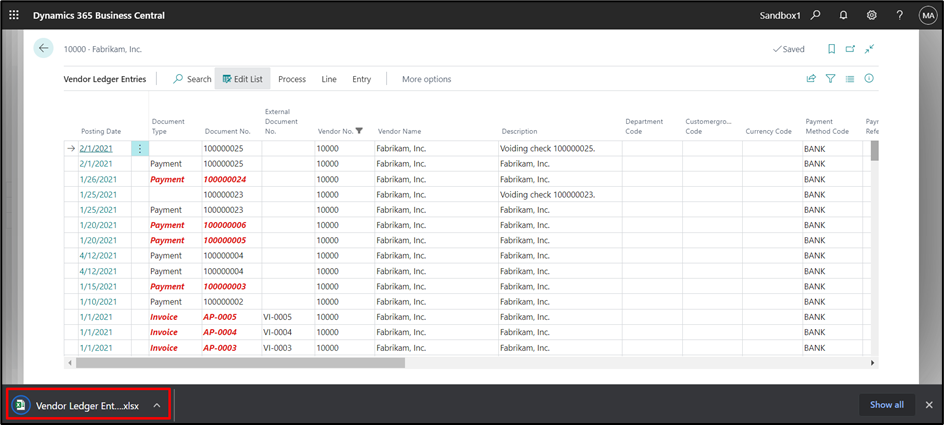
Task: Select invoice AP-0005
Action: click(x=220, y=317)
